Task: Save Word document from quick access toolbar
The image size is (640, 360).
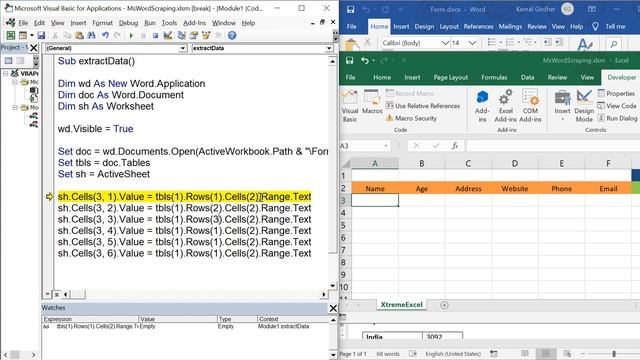Action: point(350,9)
